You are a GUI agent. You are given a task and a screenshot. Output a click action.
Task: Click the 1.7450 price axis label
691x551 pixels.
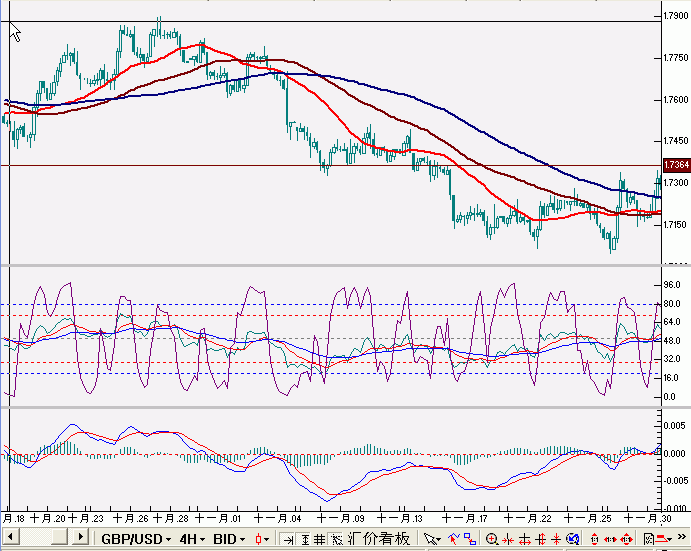coord(676,141)
